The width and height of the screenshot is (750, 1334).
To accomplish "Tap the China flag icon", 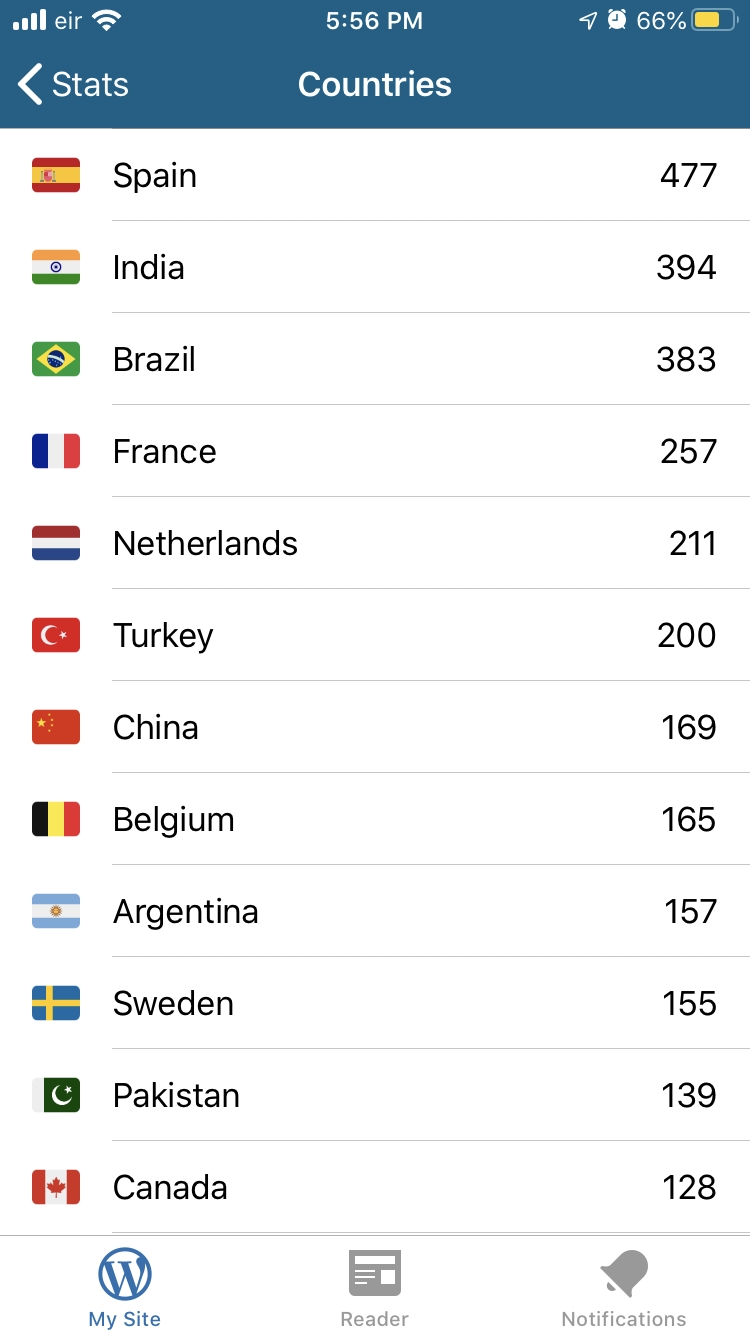I will (56, 727).
